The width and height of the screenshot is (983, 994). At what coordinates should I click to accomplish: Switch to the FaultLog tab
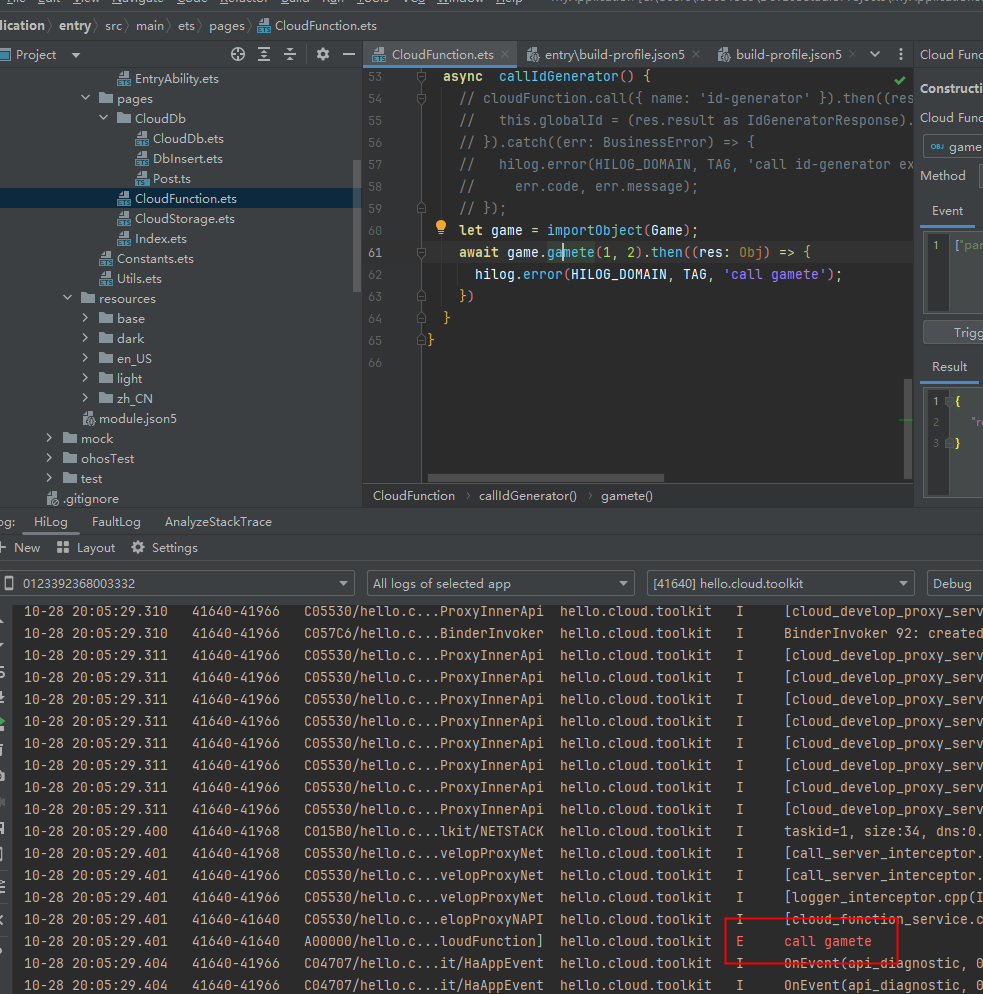tap(116, 522)
